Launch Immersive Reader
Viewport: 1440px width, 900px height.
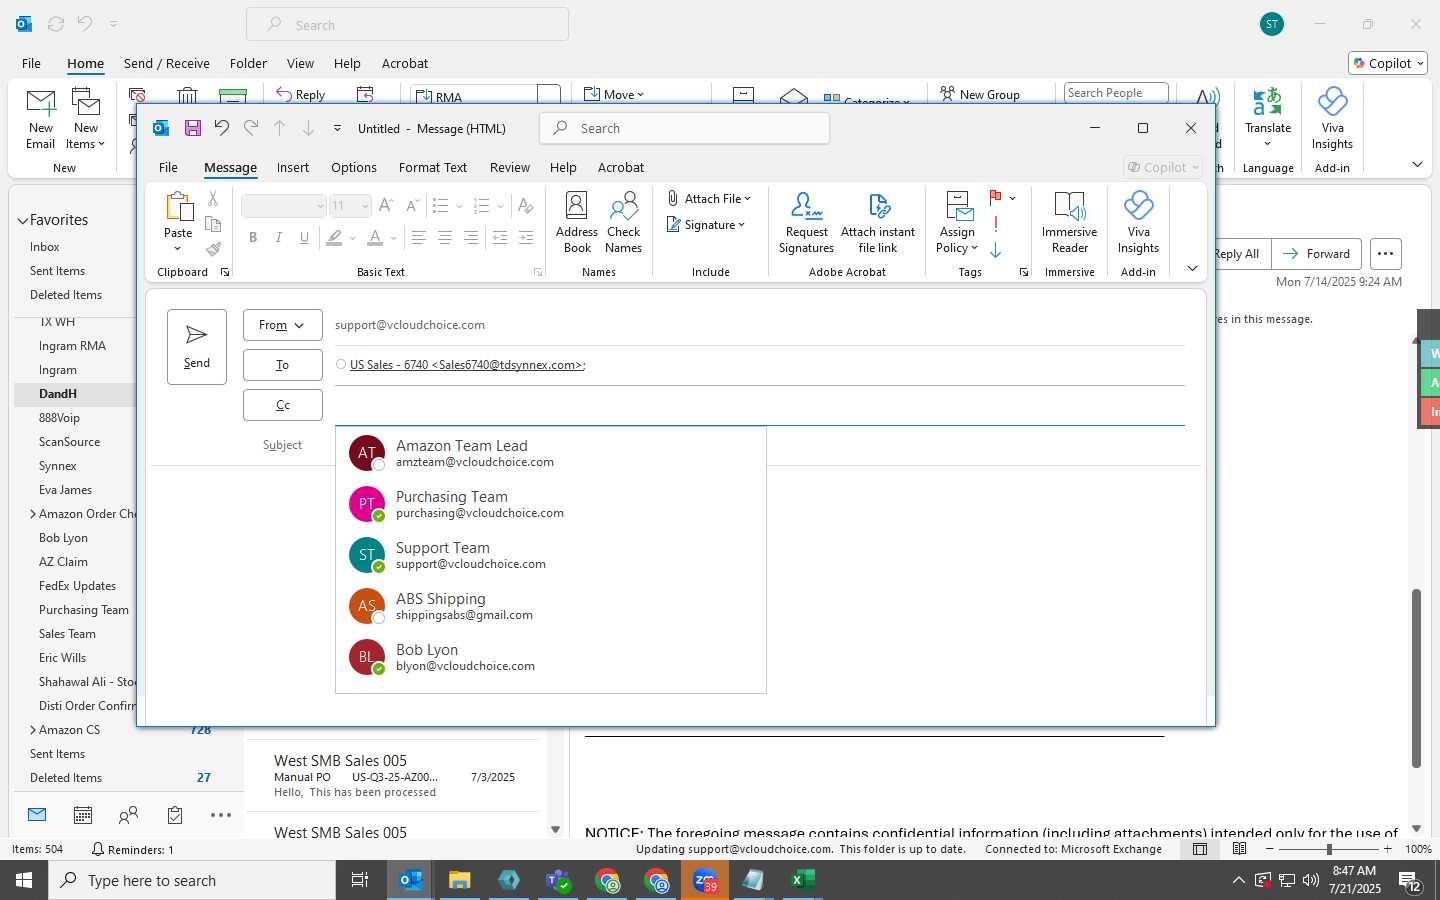(1069, 222)
